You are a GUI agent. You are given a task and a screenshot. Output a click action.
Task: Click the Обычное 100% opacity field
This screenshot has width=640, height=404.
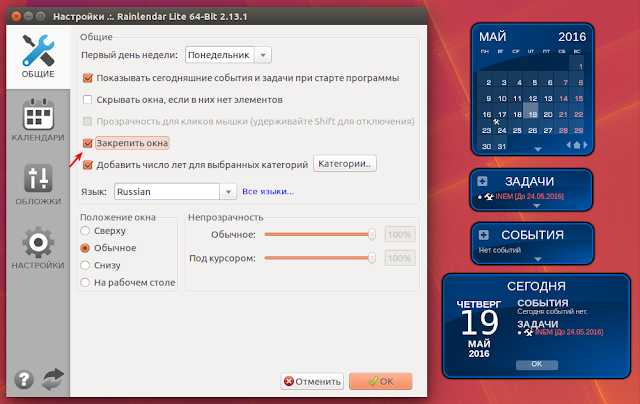(x=400, y=235)
